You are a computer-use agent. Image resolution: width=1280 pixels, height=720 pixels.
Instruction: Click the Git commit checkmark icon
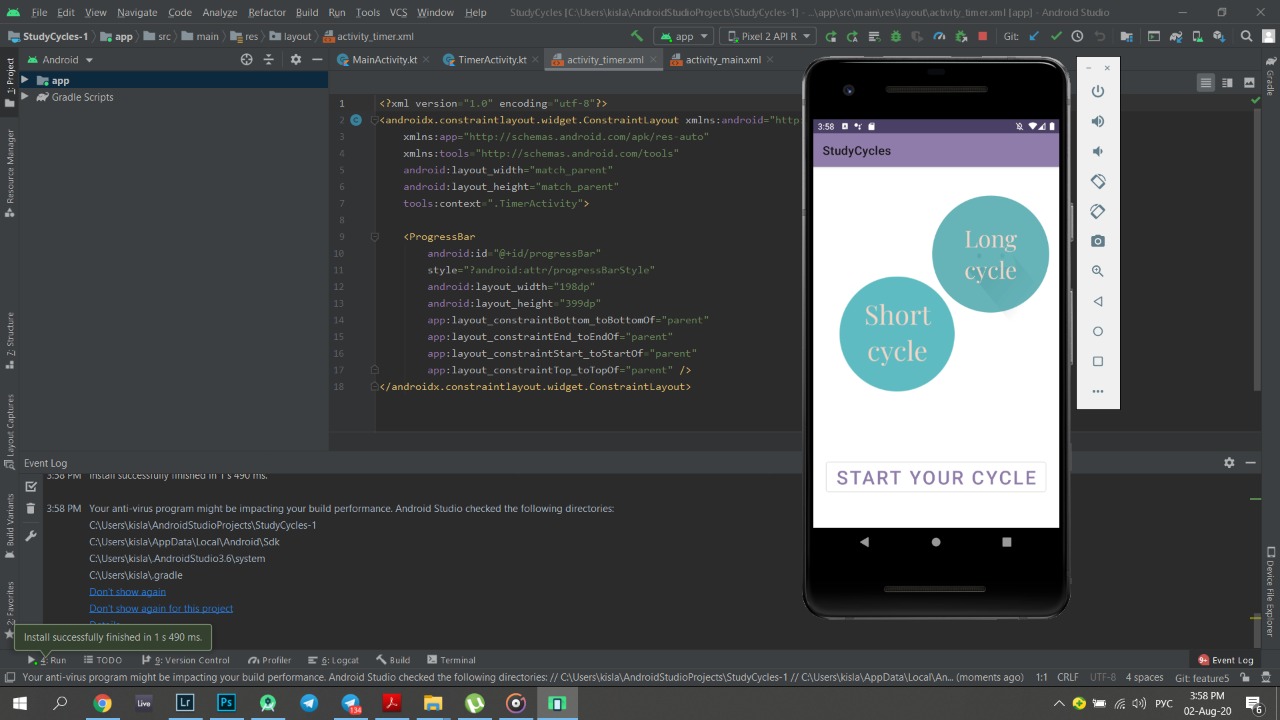(x=1055, y=36)
